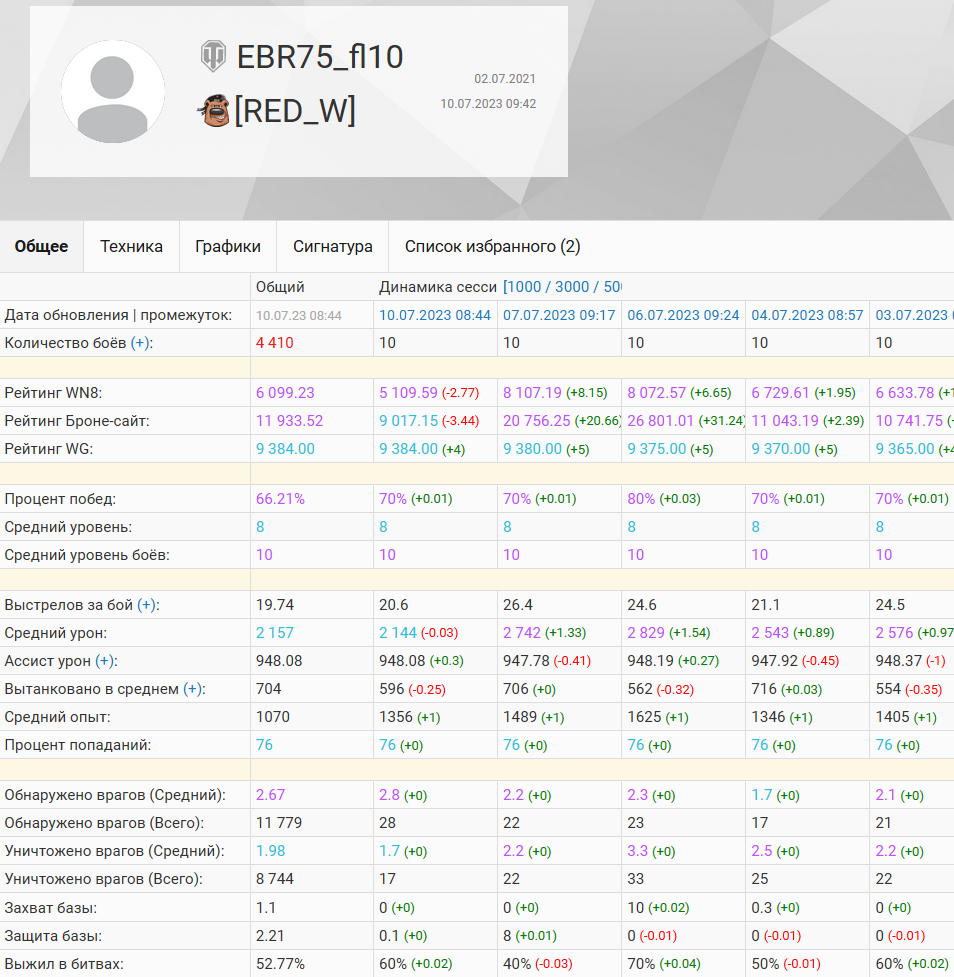This screenshot has width=954, height=977.
Task: Click the player name EBR75_fl10
Action: click(x=320, y=57)
